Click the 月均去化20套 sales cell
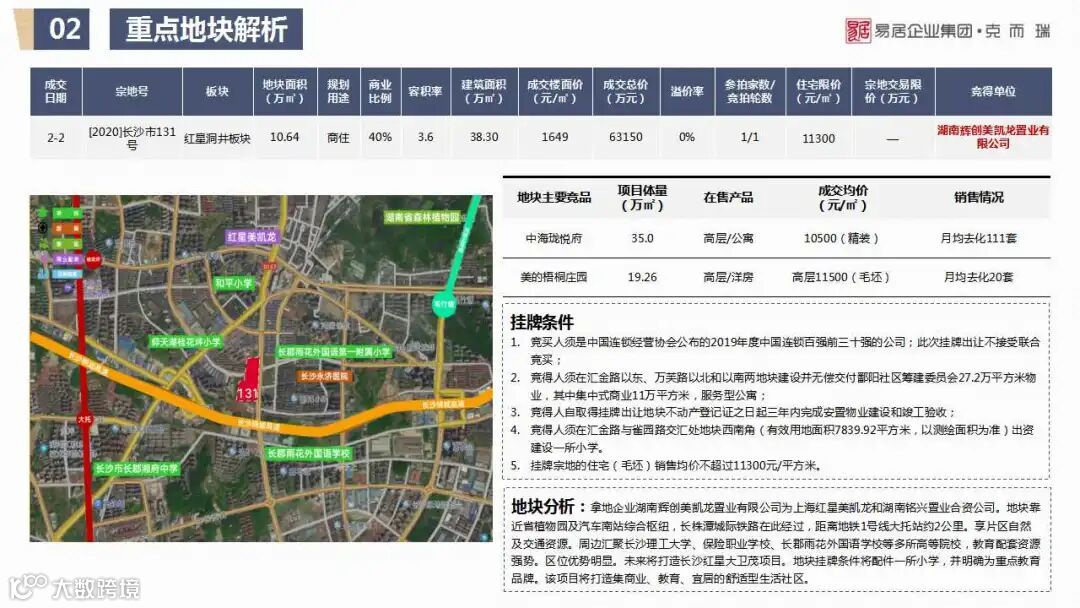 [978, 277]
